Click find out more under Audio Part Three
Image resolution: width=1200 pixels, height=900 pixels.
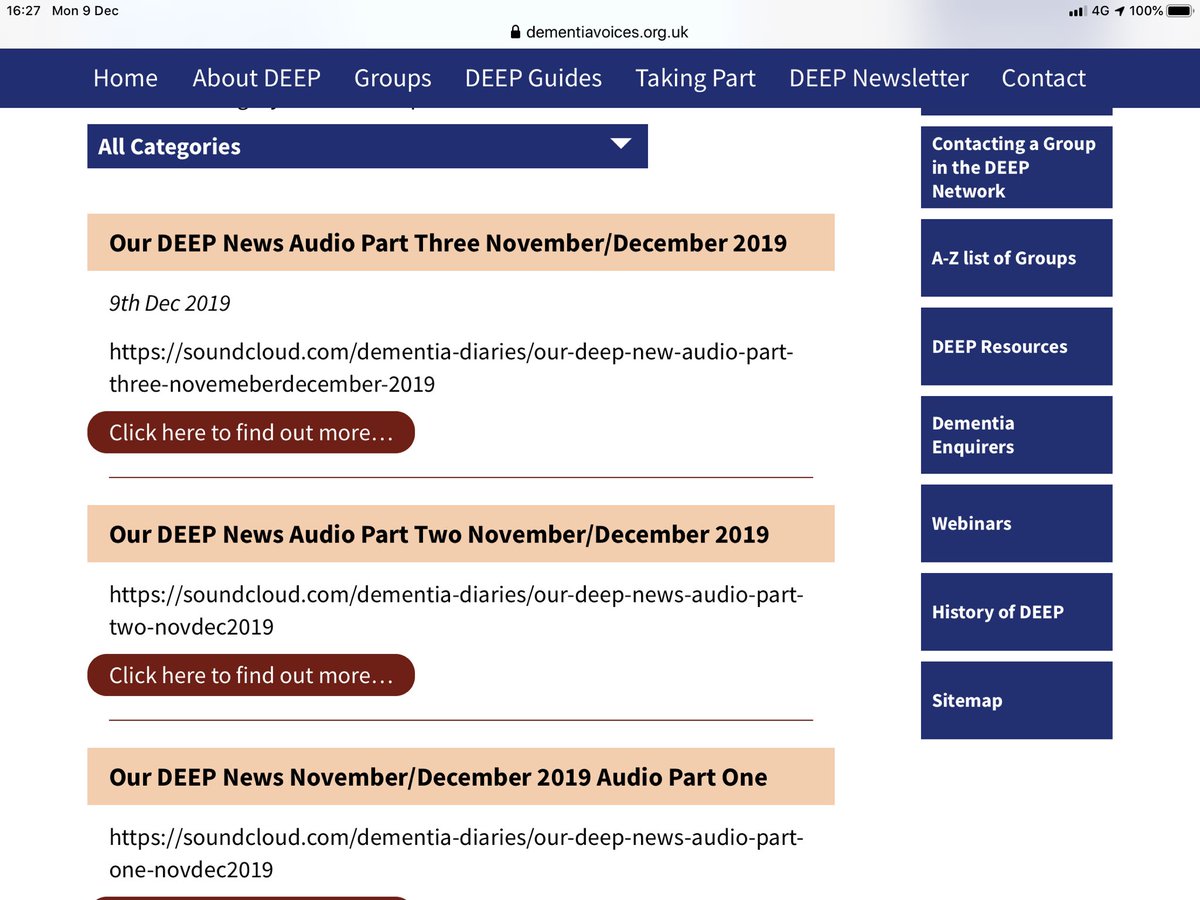pos(251,432)
